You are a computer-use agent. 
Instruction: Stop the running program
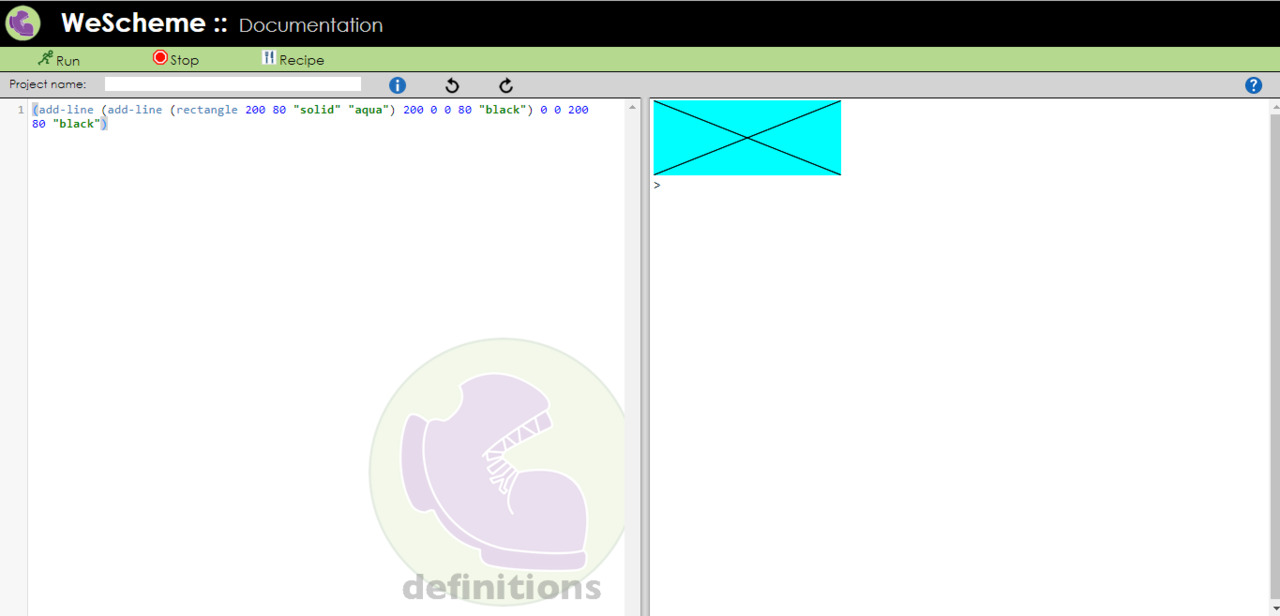coord(176,60)
